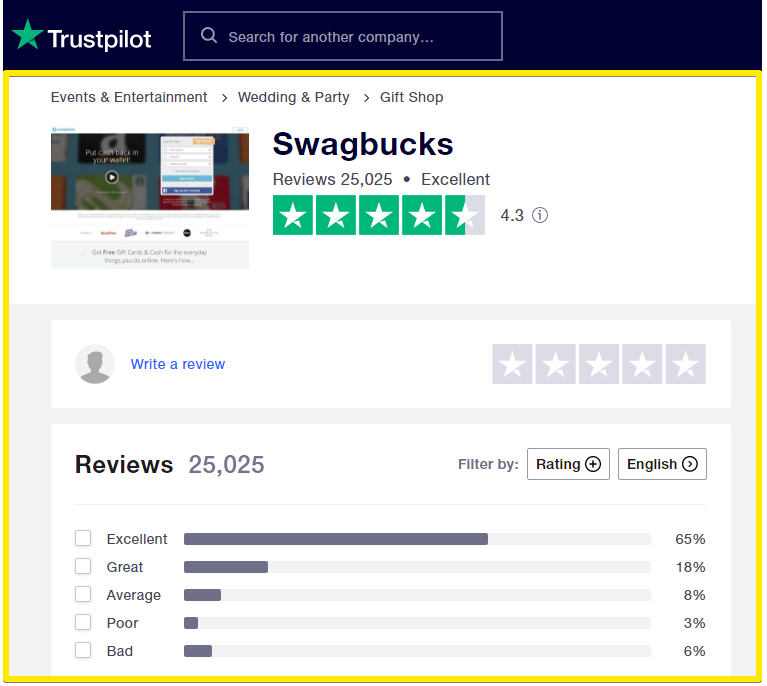Open the Wedding & Party breadcrumb
This screenshot has height=686, width=767.
coord(293,97)
